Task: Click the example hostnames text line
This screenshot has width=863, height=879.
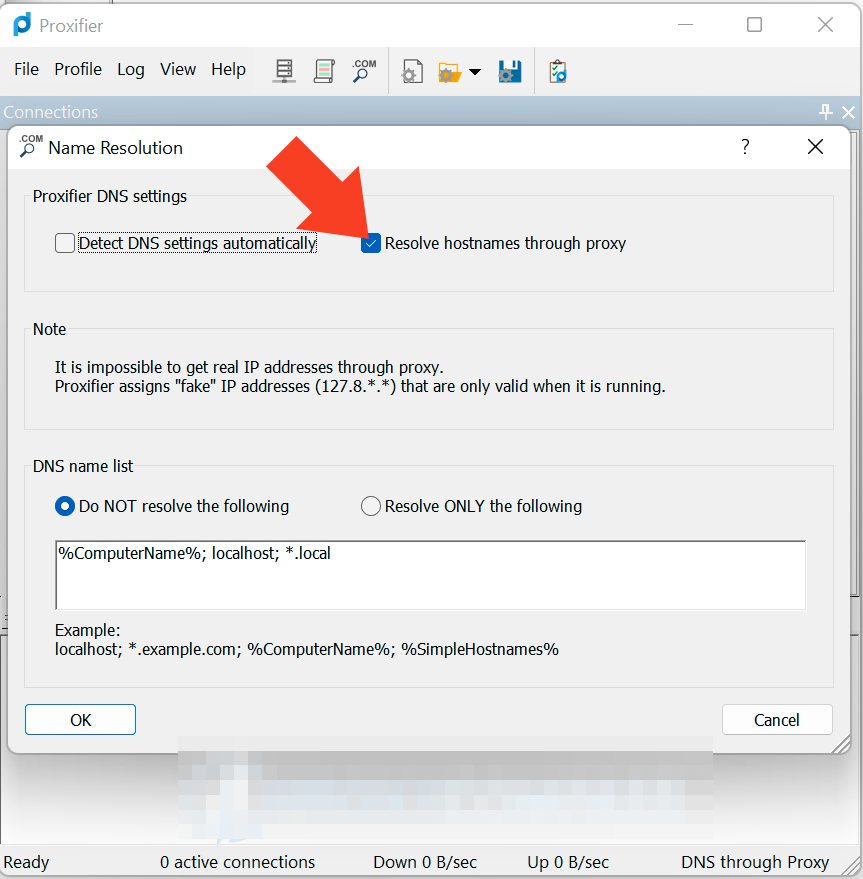Action: [307, 649]
